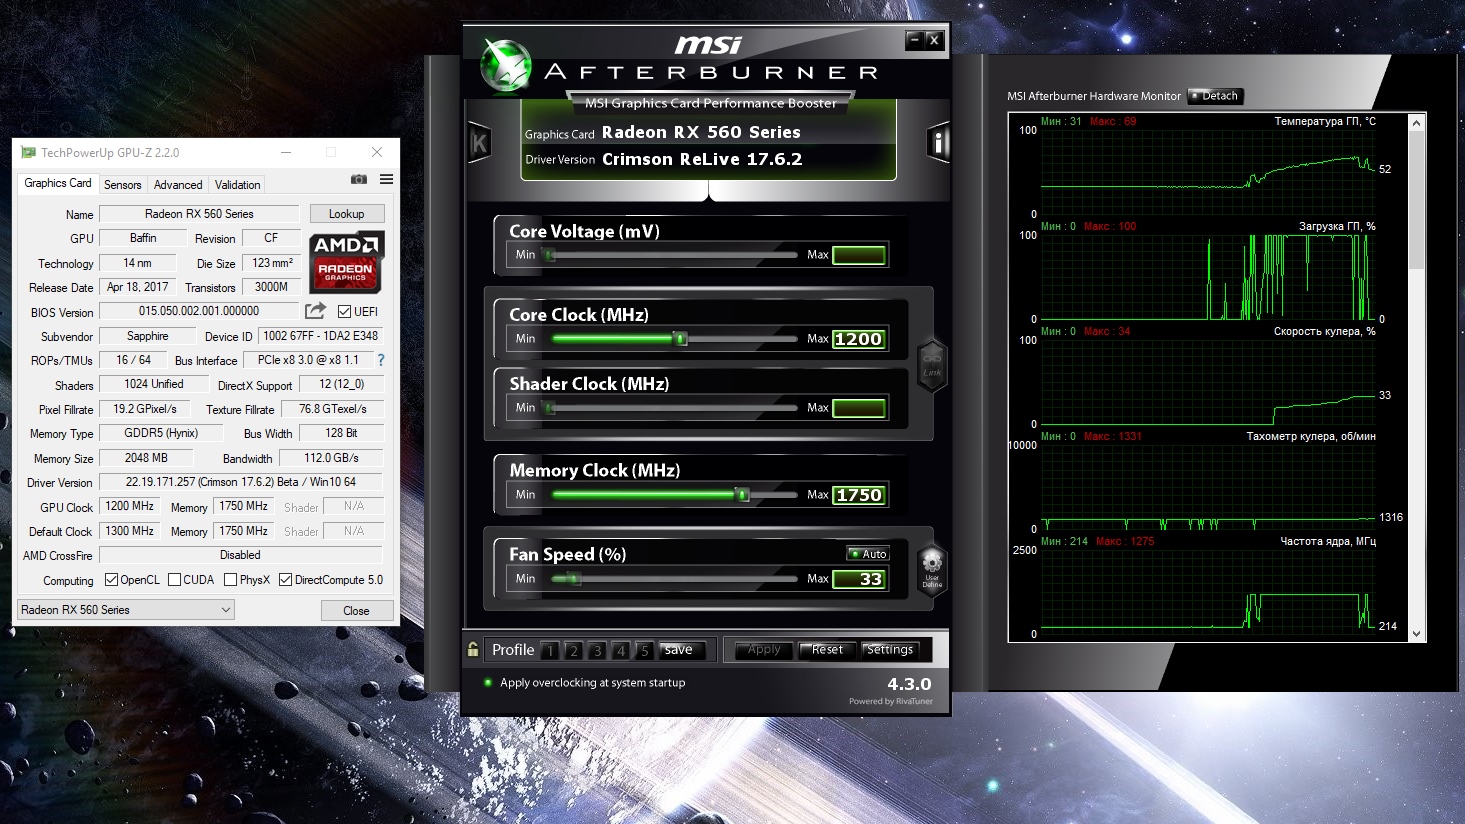The height and width of the screenshot is (824, 1465).
Task: Click the fan tachometer graph
Action: click(x=1208, y=485)
